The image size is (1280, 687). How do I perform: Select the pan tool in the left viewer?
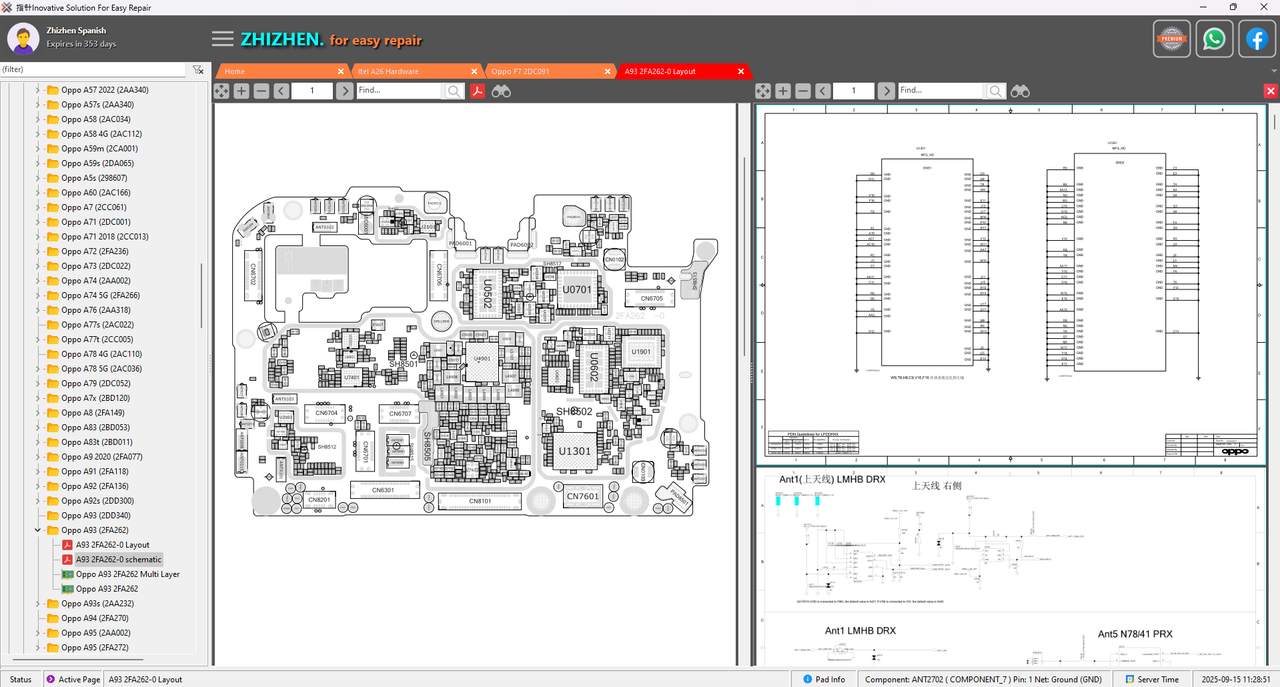[221, 91]
